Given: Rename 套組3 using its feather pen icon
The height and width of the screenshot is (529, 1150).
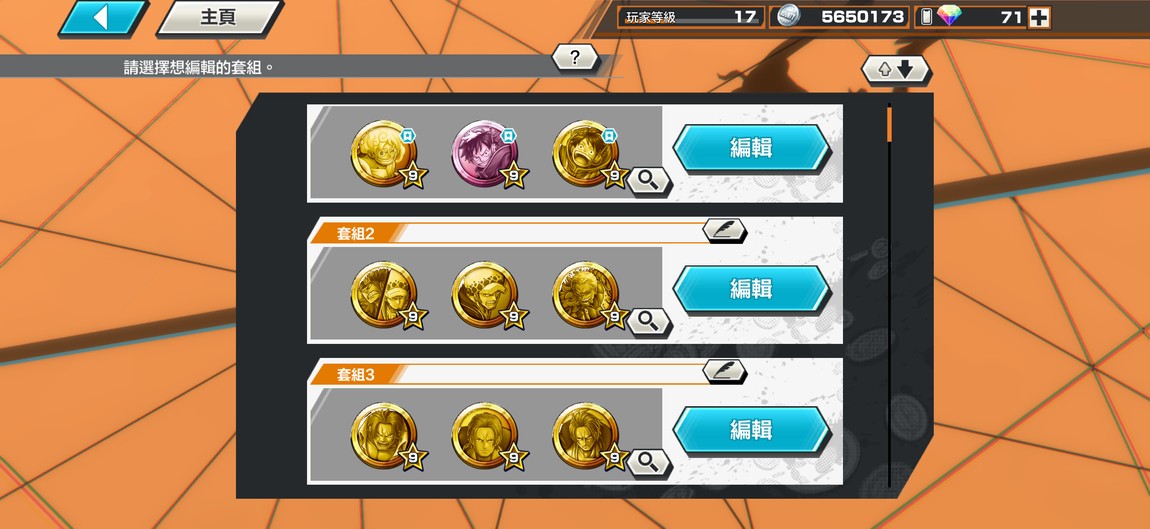Looking at the screenshot, I should (725, 371).
